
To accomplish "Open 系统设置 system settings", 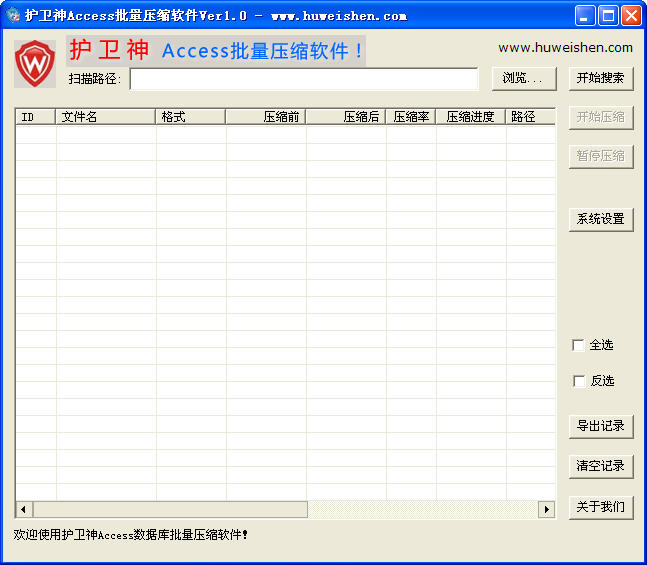I will [x=600, y=219].
